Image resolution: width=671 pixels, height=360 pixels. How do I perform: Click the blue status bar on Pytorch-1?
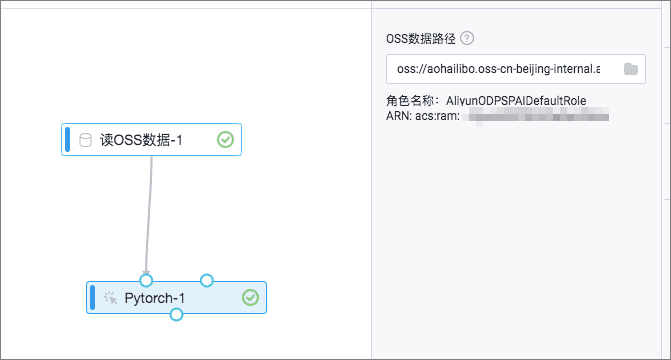(92, 298)
